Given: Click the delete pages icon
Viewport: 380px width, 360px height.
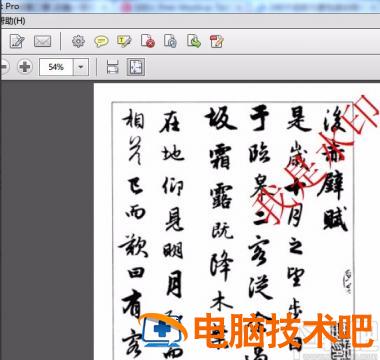Looking at the screenshot, I should coord(148,41).
